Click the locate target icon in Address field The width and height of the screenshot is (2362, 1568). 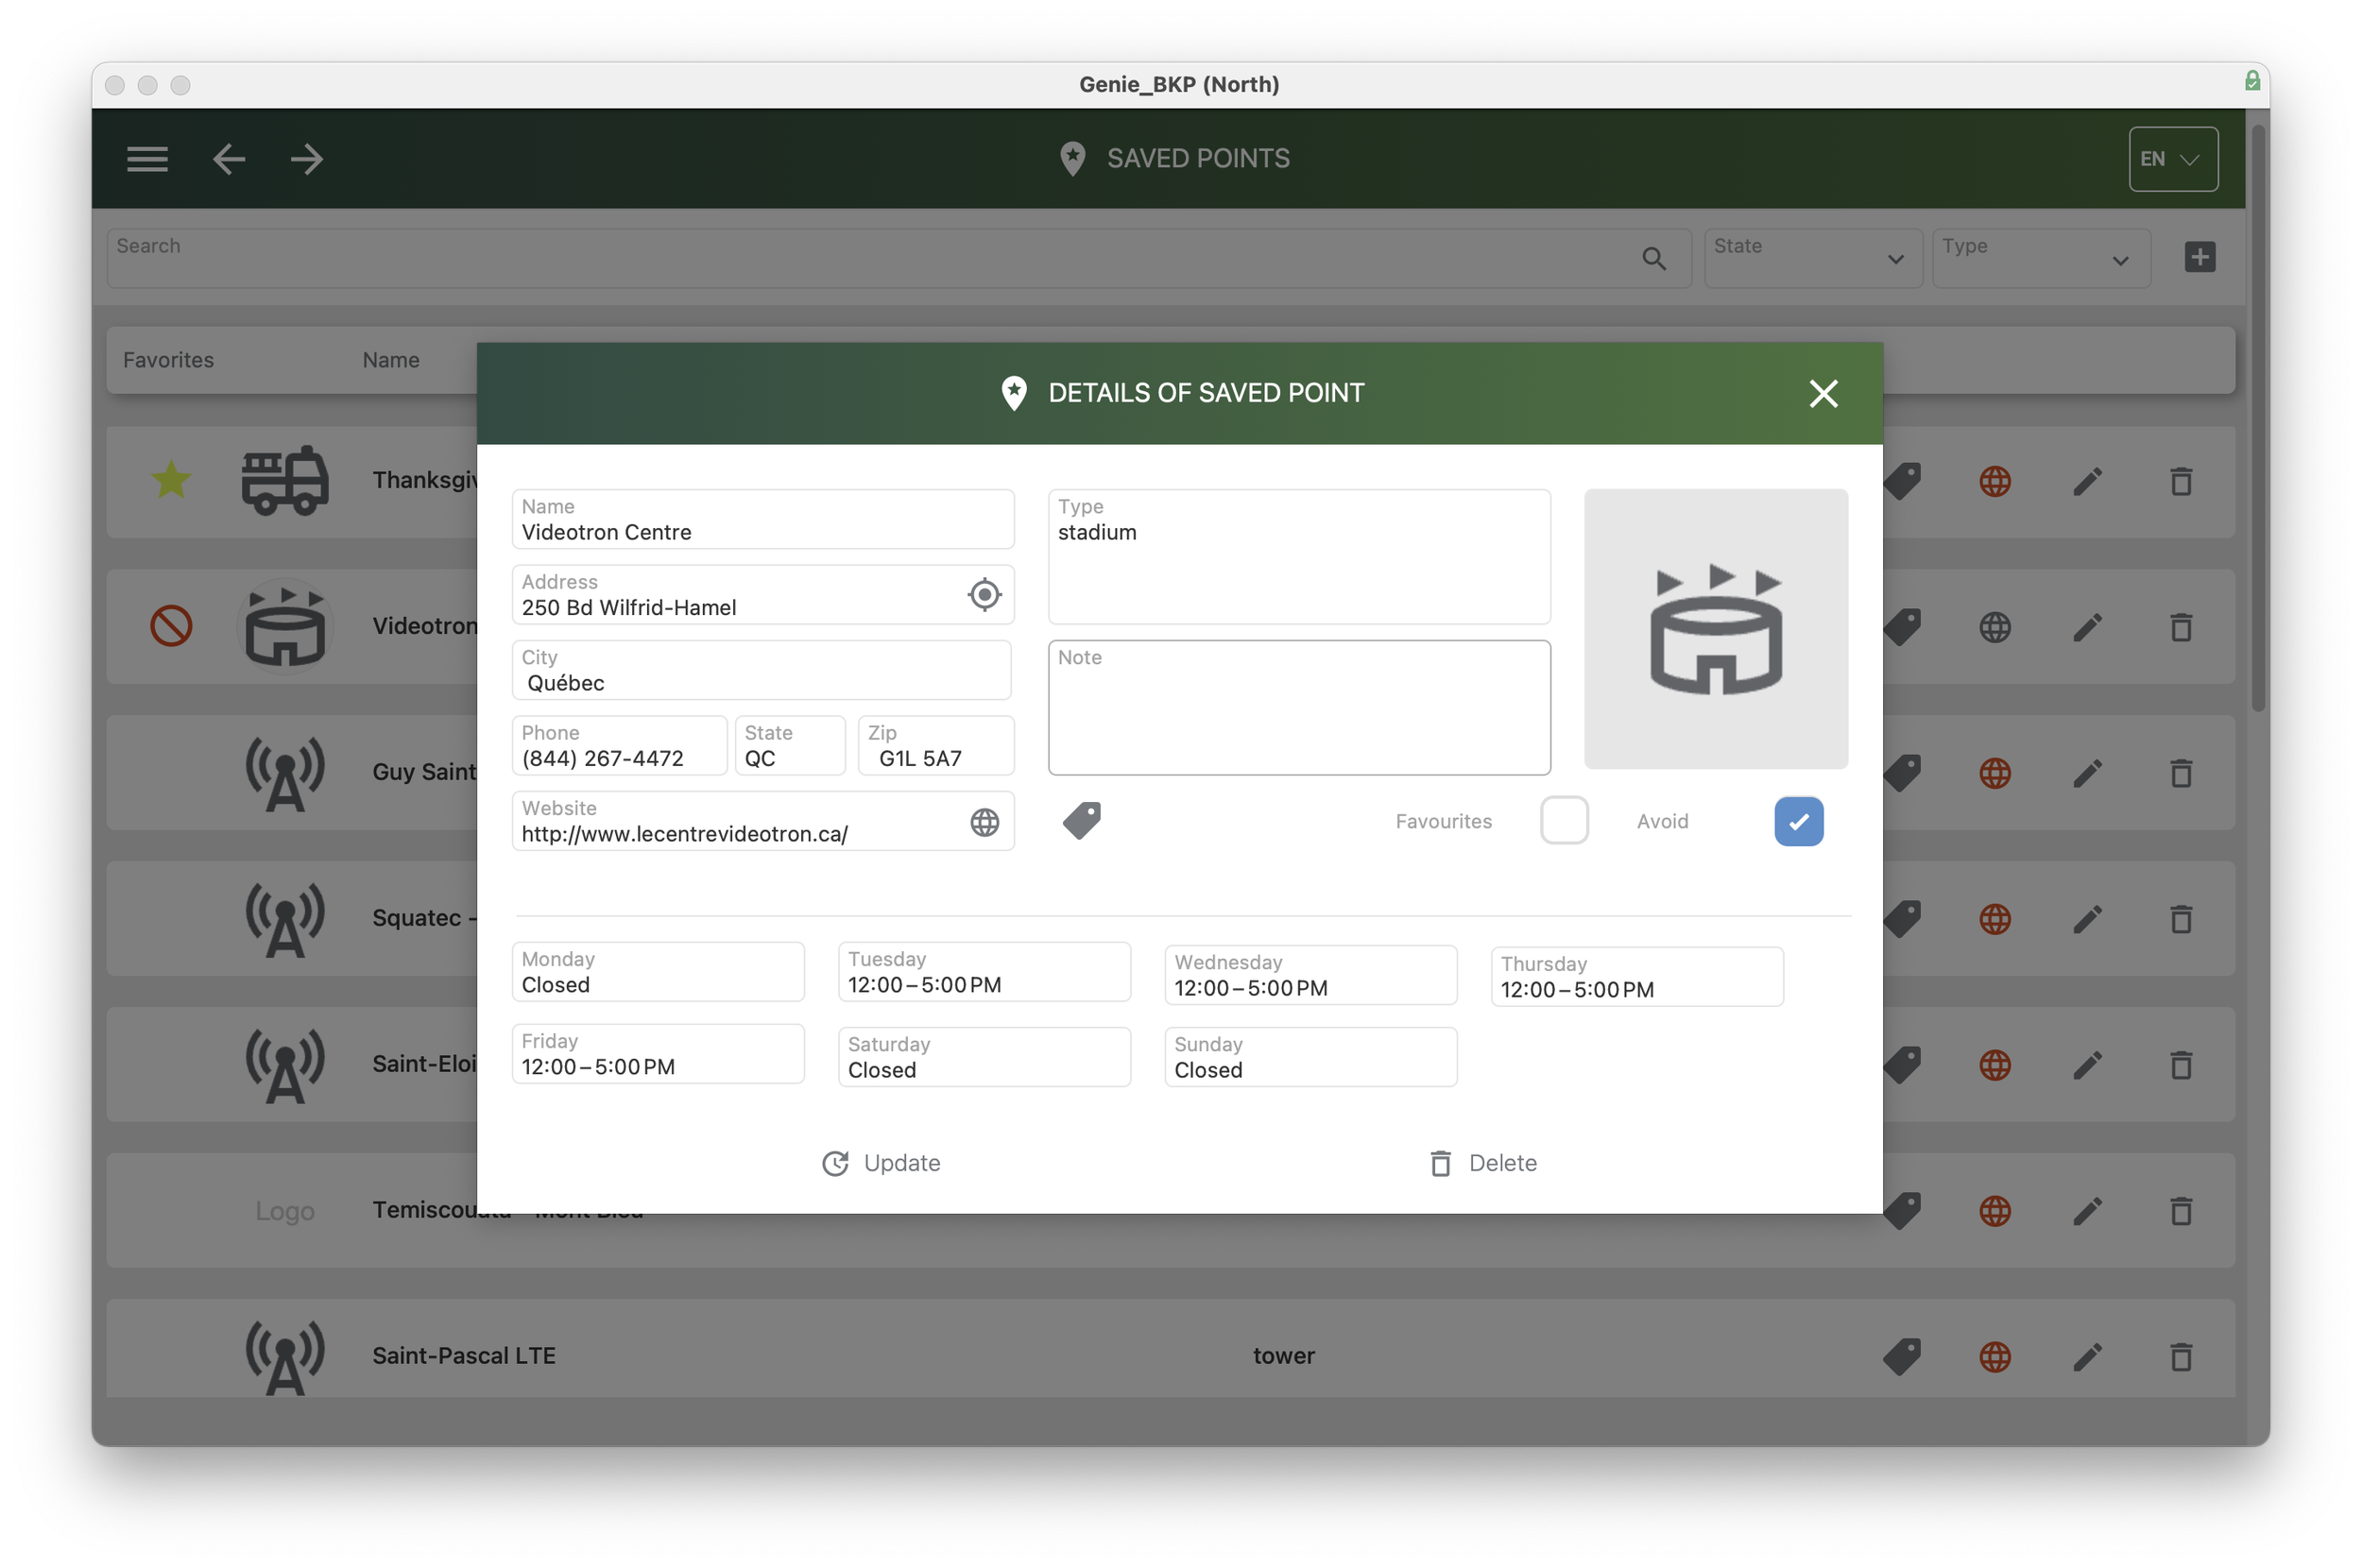point(984,595)
